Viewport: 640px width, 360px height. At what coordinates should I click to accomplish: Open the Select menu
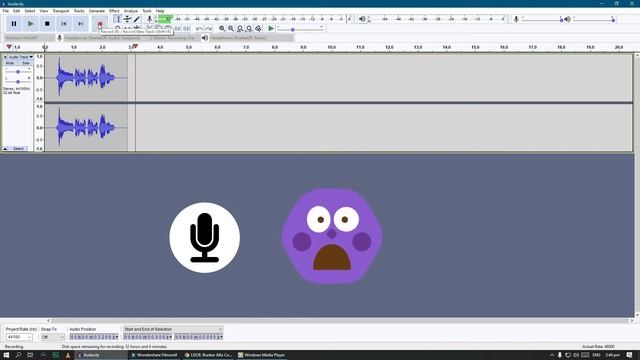[x=30, y=11]
